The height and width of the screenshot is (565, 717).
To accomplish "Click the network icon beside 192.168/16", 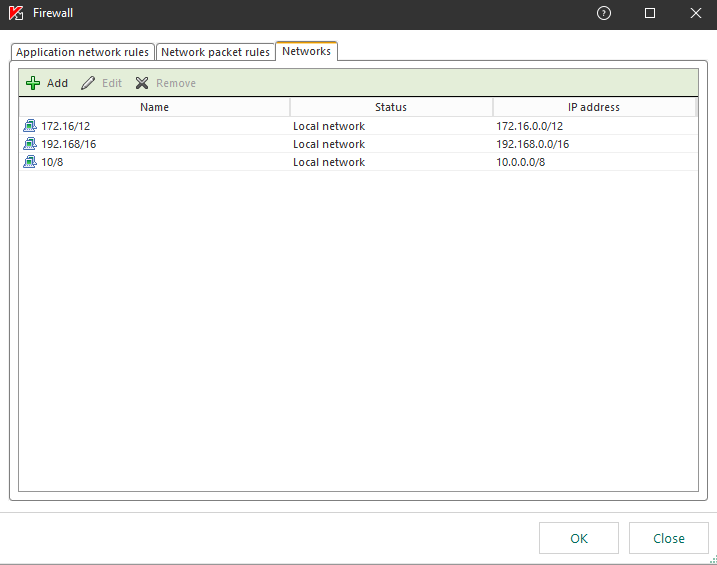I will pos(30,144).
